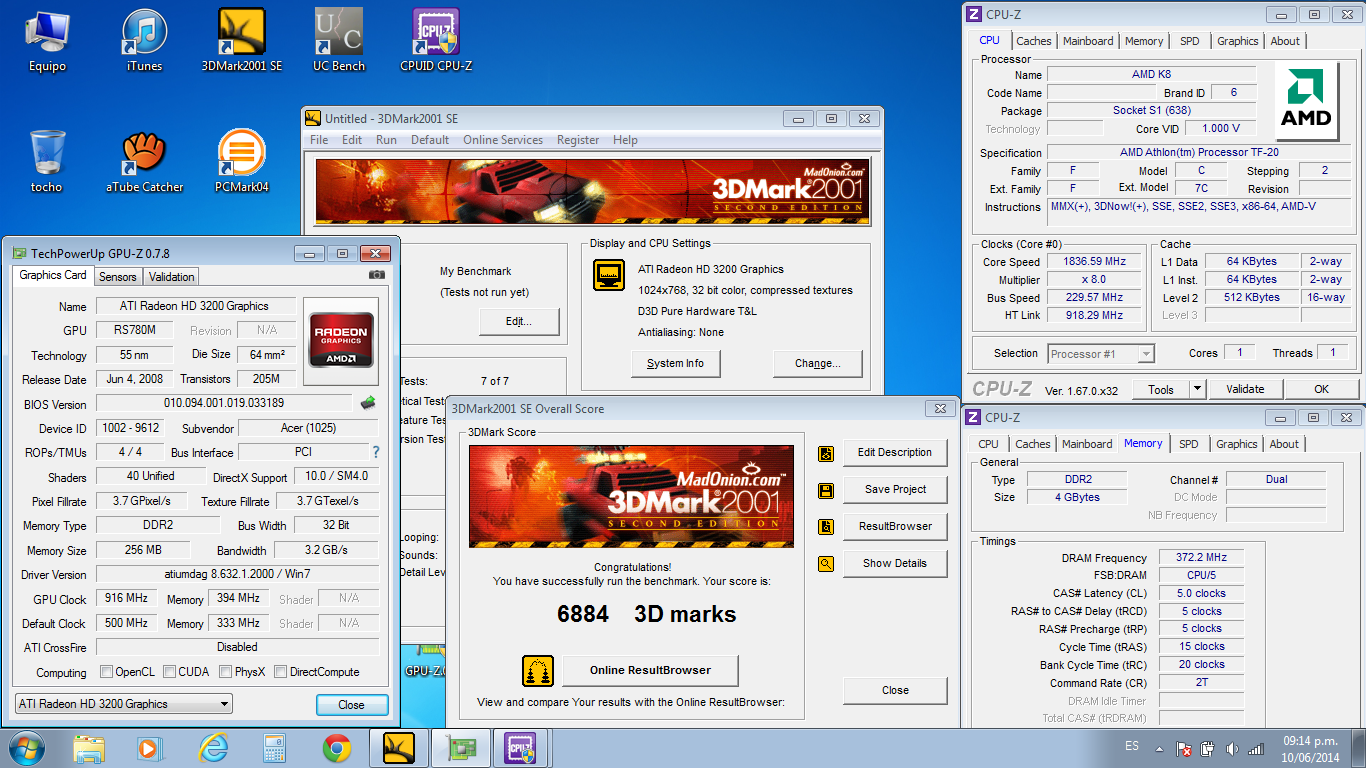The height and width of the screenshot is (768, 1366).
Task: Switch to Mainboard tab in top CPU-Z window
Action: coord(1088,41)
